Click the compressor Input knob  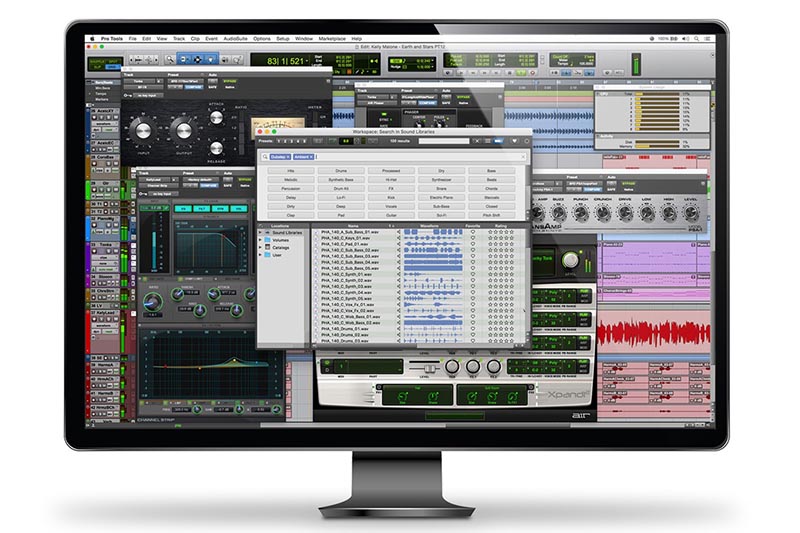[x=143, y=130]
